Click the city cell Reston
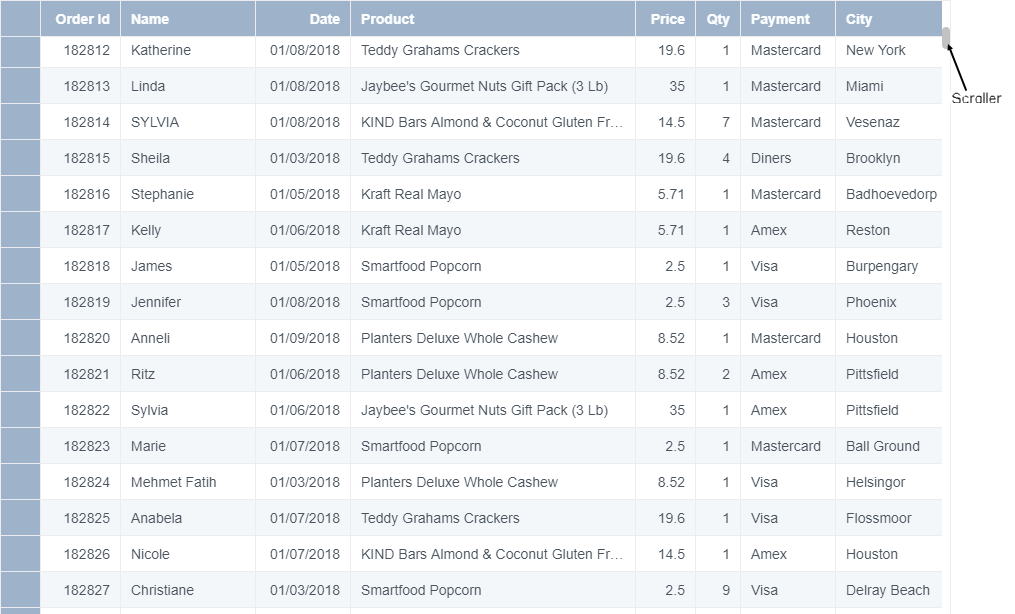Image resolution: width=1015 pixels, height=614 pixels. coord(889,230)
